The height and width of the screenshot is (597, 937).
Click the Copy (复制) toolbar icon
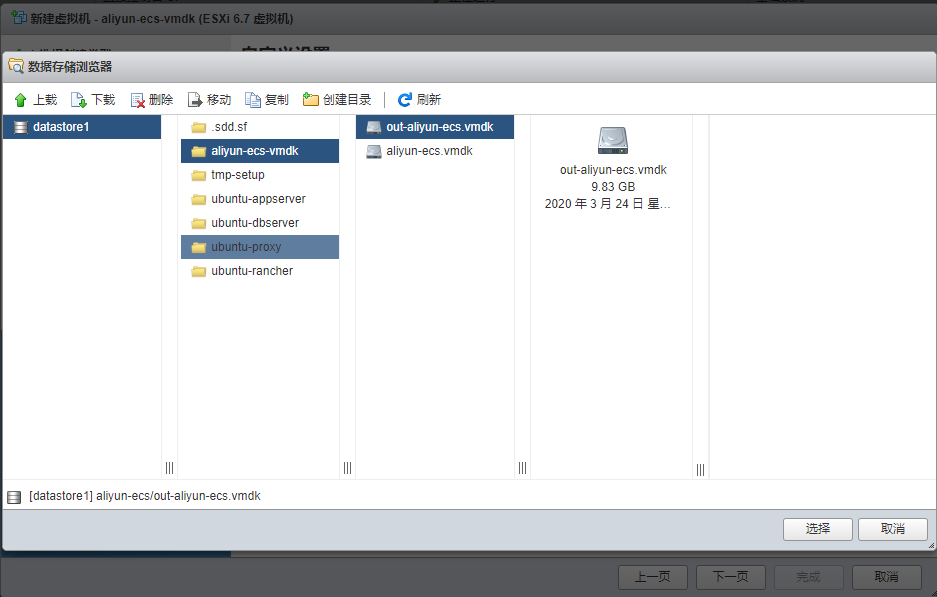[253, 100]
